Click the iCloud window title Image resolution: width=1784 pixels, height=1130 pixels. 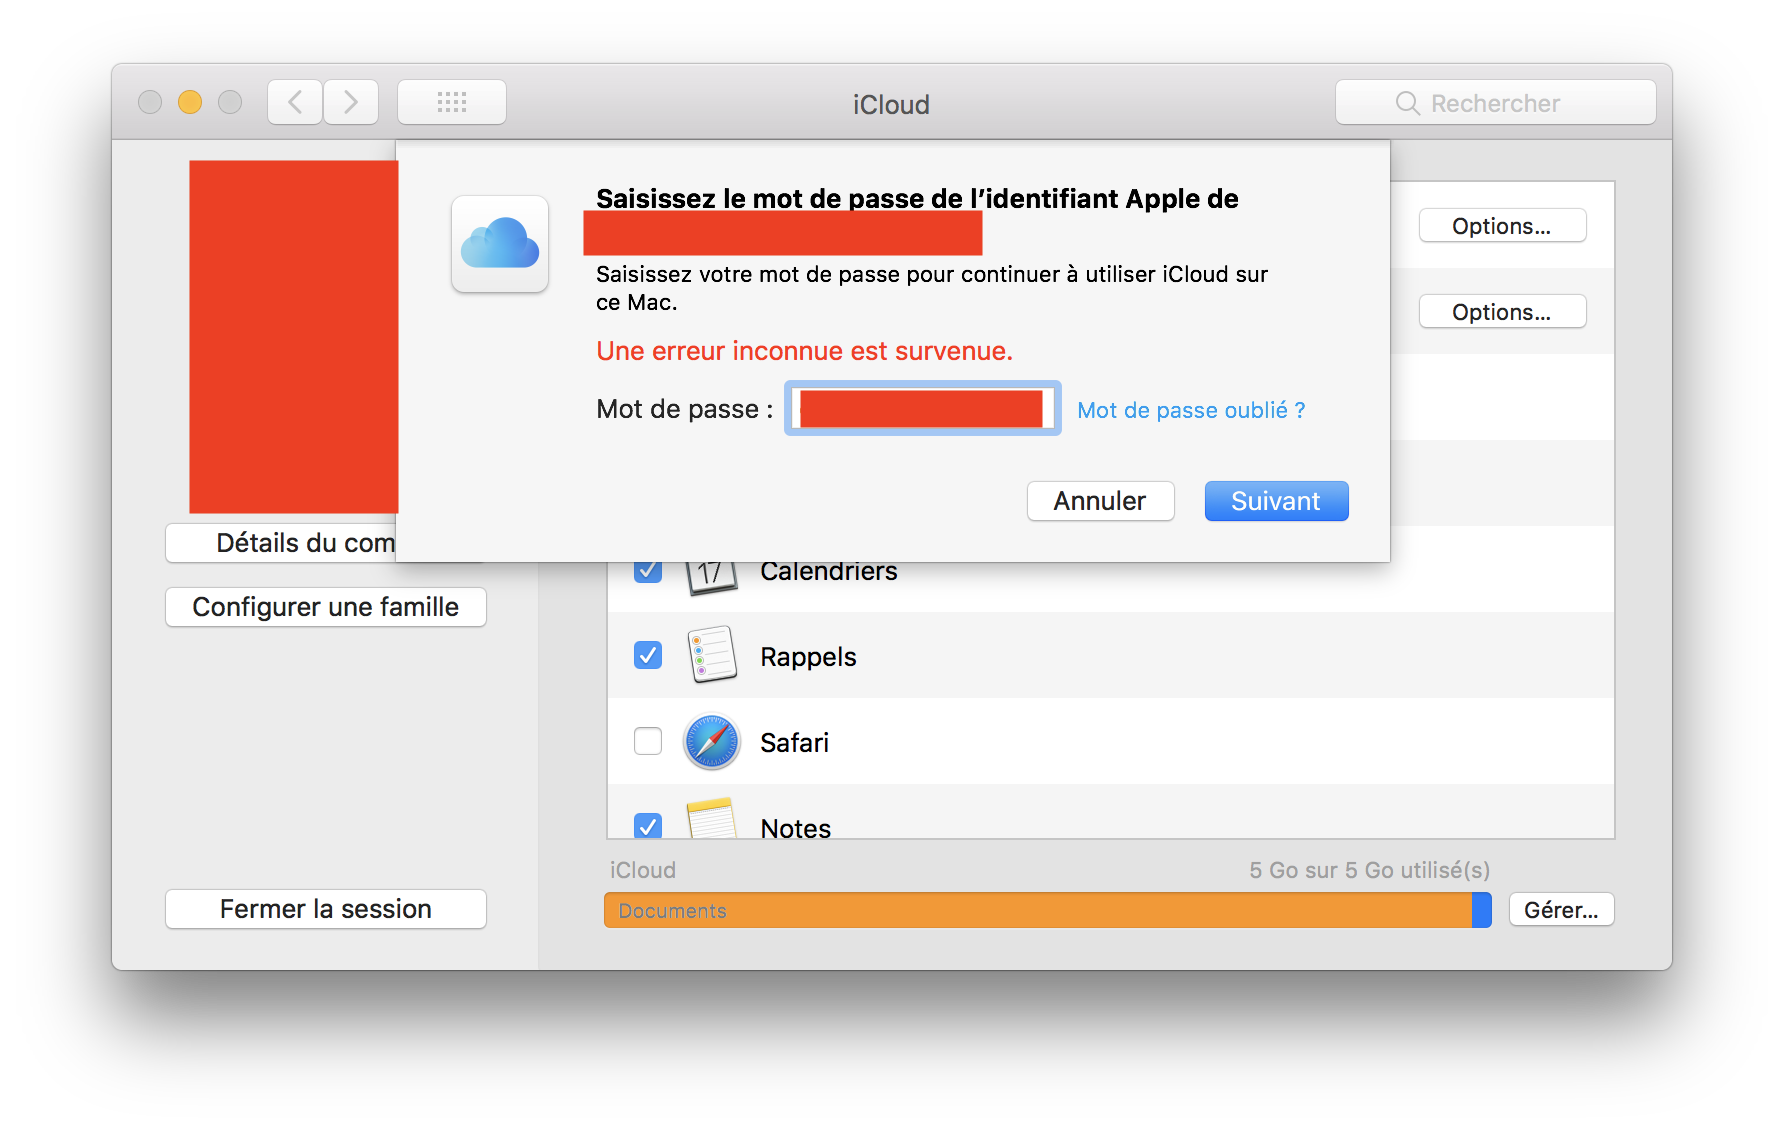point(891,104)
